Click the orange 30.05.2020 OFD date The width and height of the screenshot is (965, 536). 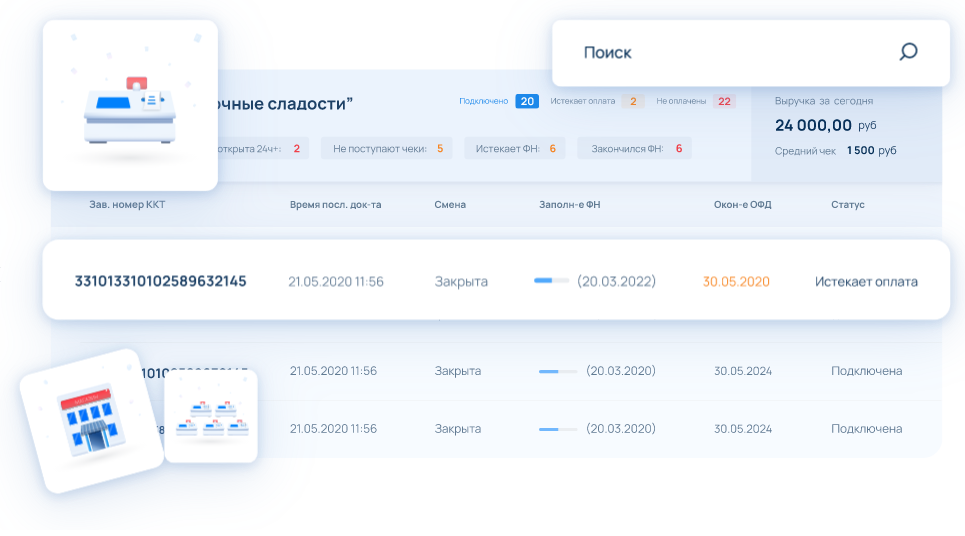click(736, 282)
